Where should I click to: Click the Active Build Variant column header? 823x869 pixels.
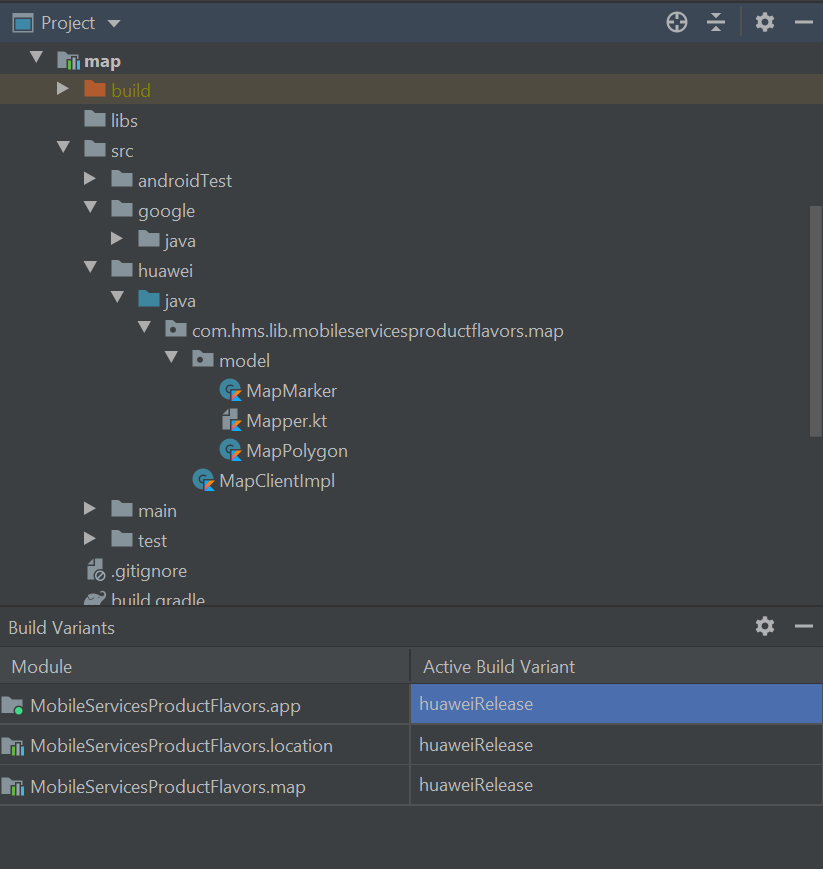(x=616, y=666)
